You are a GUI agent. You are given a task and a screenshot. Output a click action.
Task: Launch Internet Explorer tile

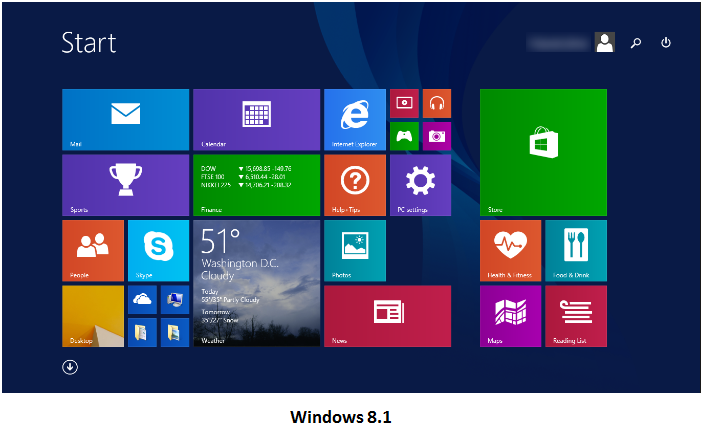tap(355, 120)
